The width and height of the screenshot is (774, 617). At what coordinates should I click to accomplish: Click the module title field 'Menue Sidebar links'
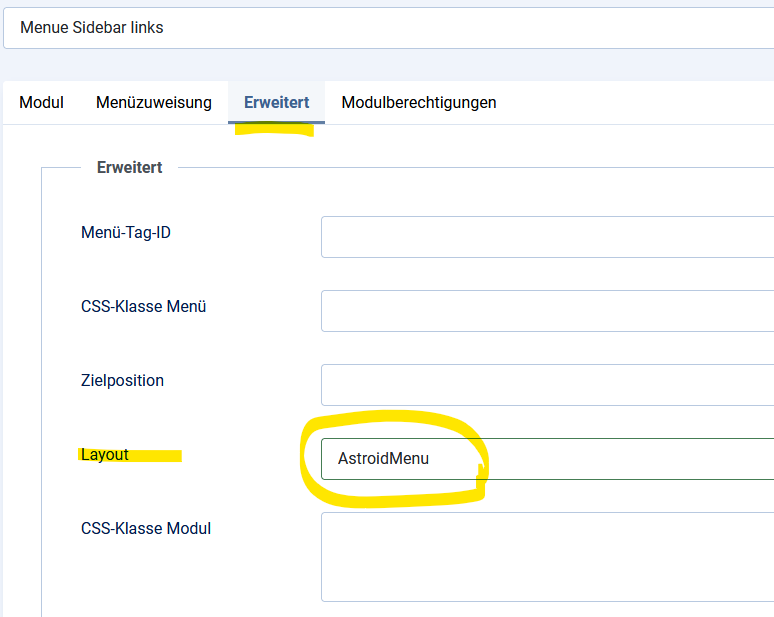pyautogui.click(x=388, y=28)
